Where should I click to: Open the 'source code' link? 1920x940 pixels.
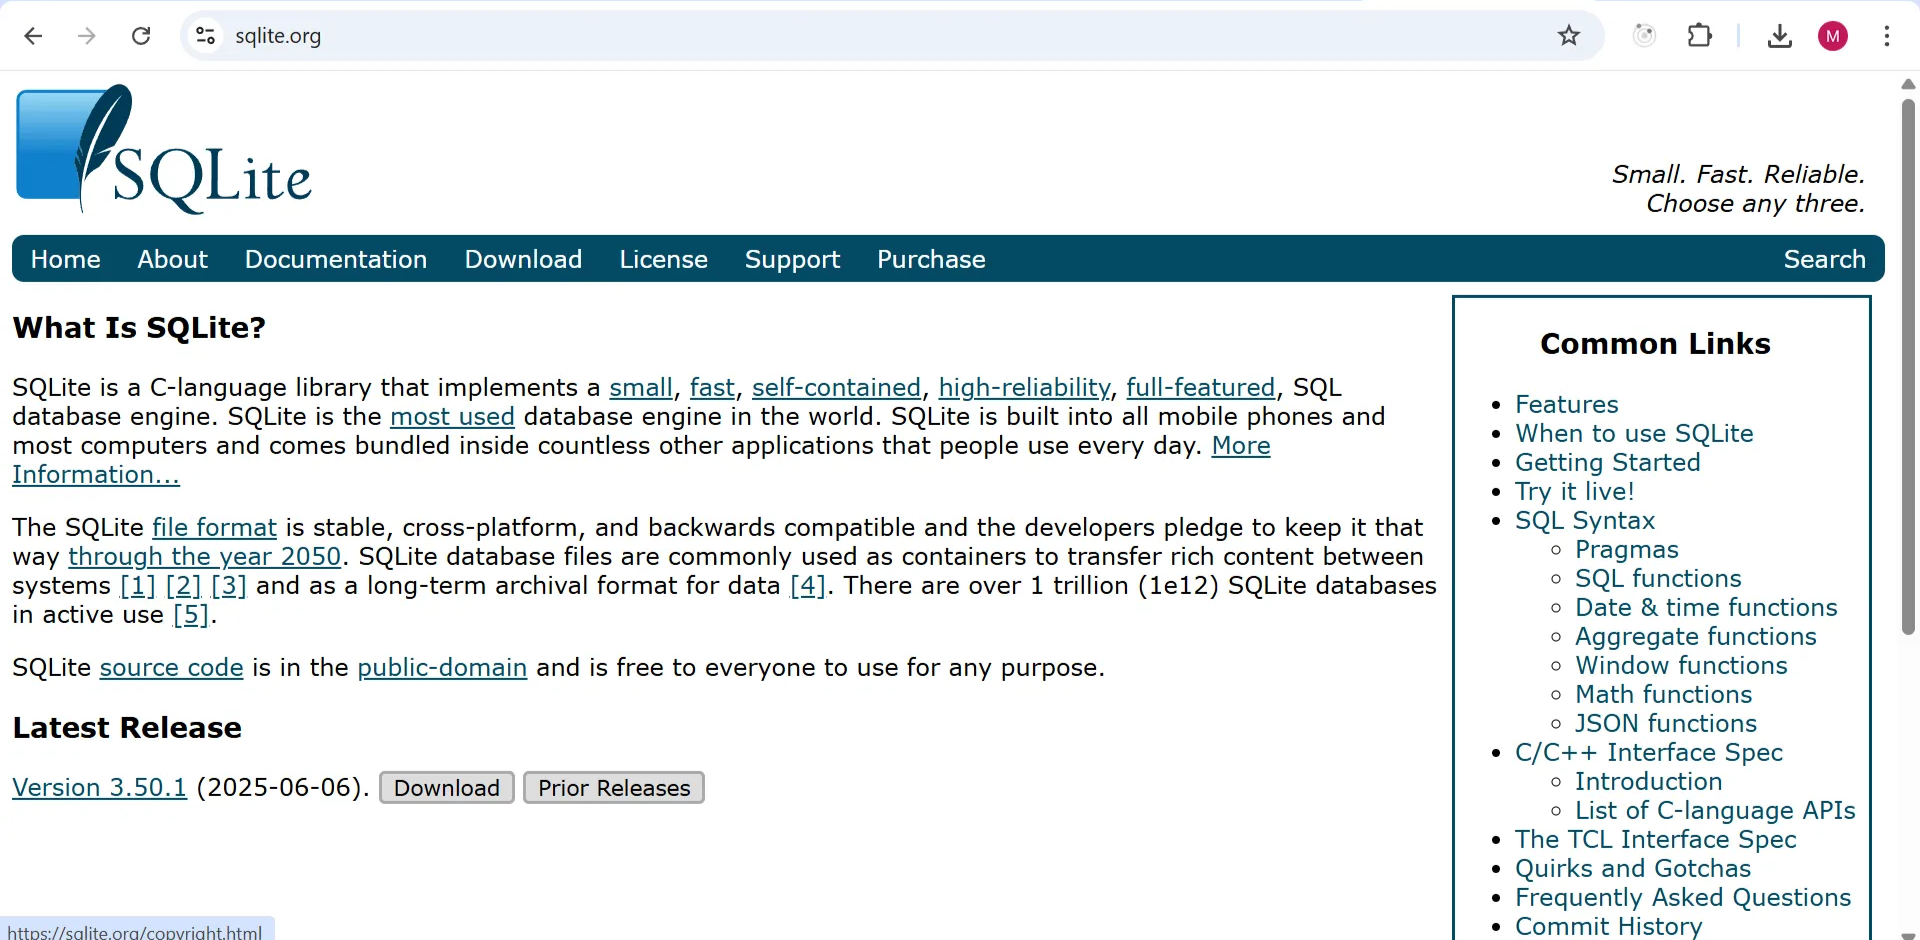(x=171, y=667)
